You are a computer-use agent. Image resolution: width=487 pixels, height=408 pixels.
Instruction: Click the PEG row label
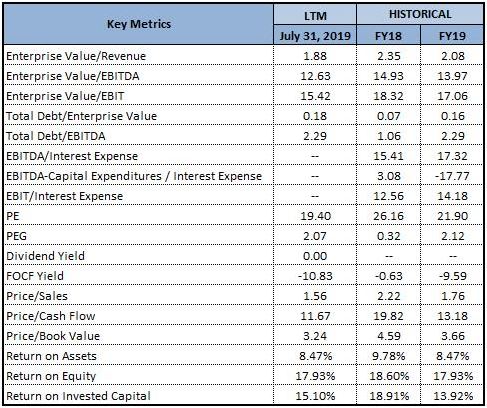point(16,236)
